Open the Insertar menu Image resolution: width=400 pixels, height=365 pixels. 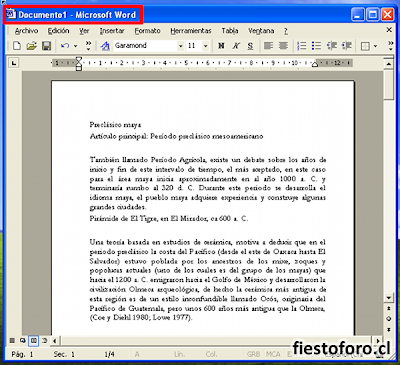click(112, 31)
